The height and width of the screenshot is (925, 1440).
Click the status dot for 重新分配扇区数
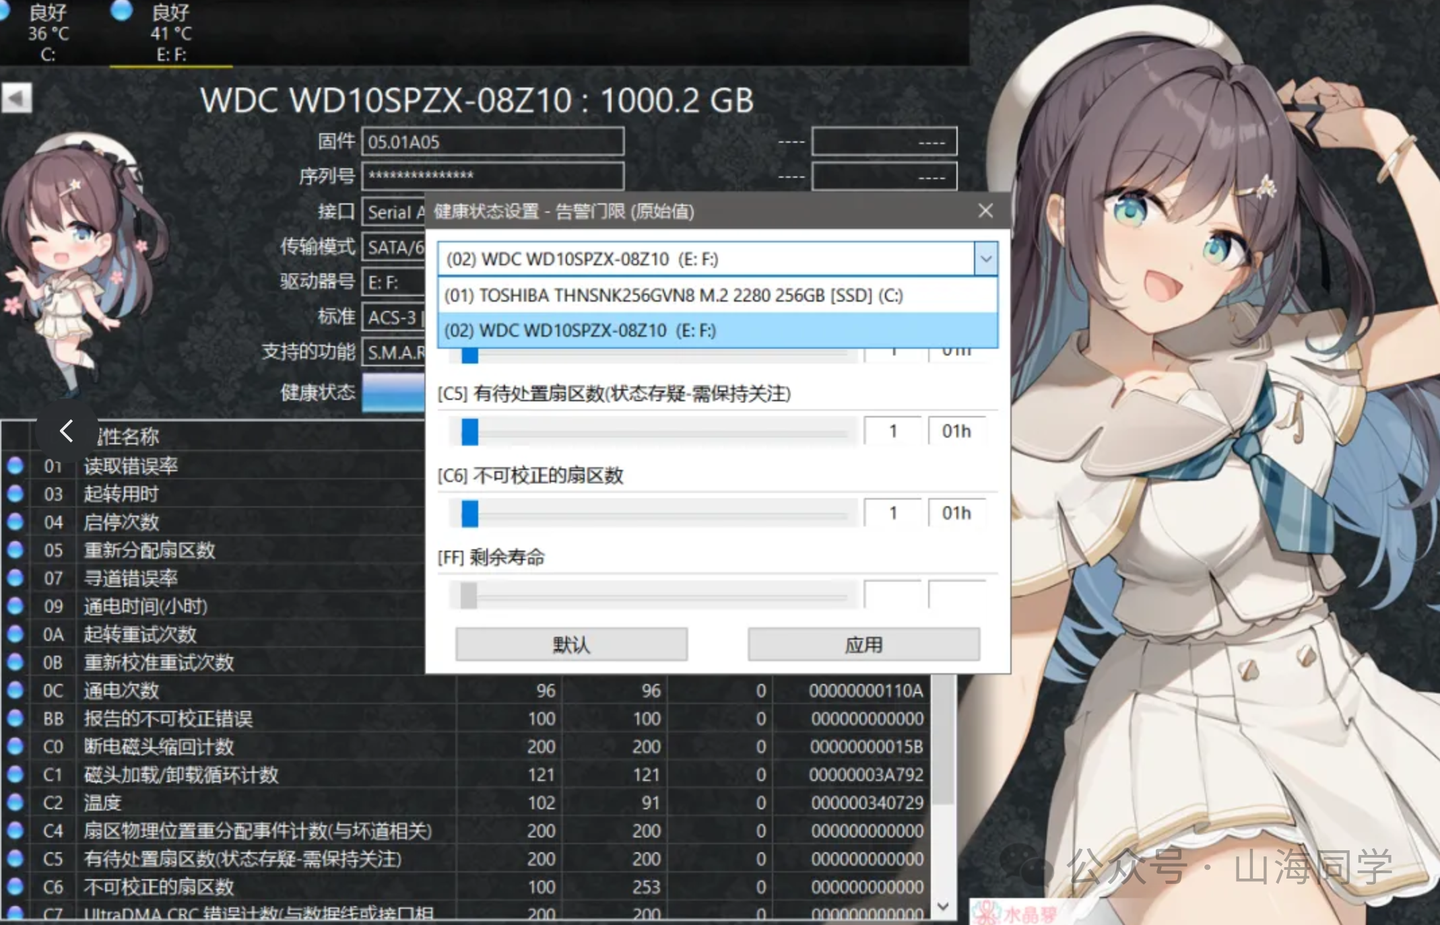click(x=15, y=549)
